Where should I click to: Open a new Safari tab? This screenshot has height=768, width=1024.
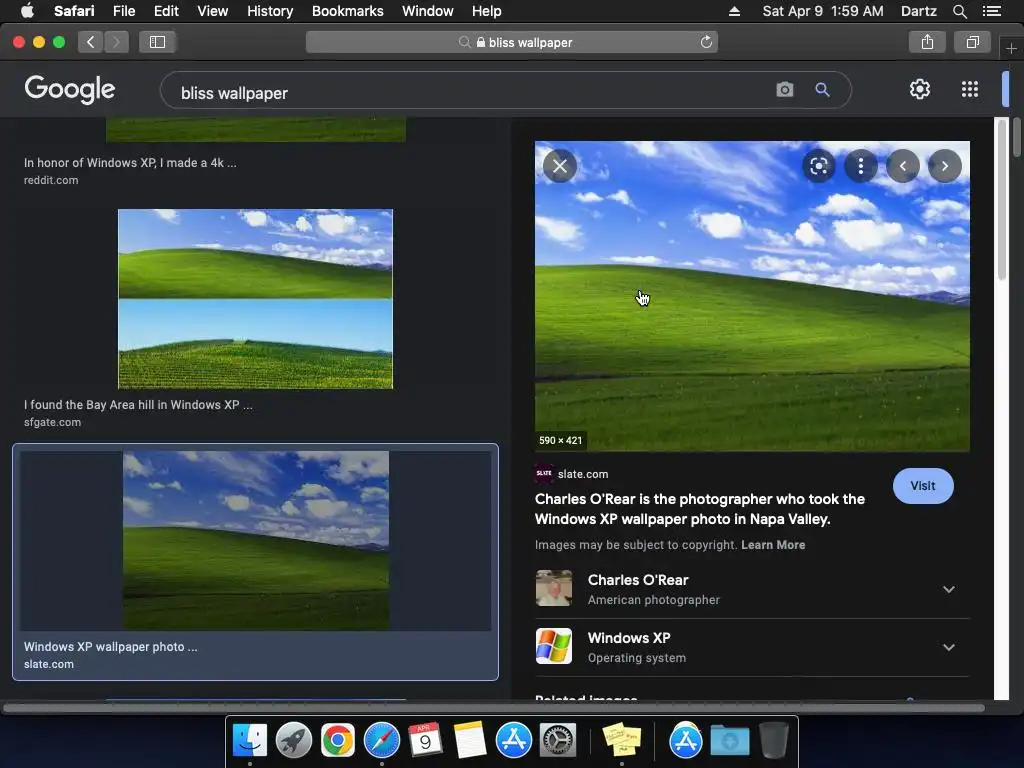[1011, 48]
